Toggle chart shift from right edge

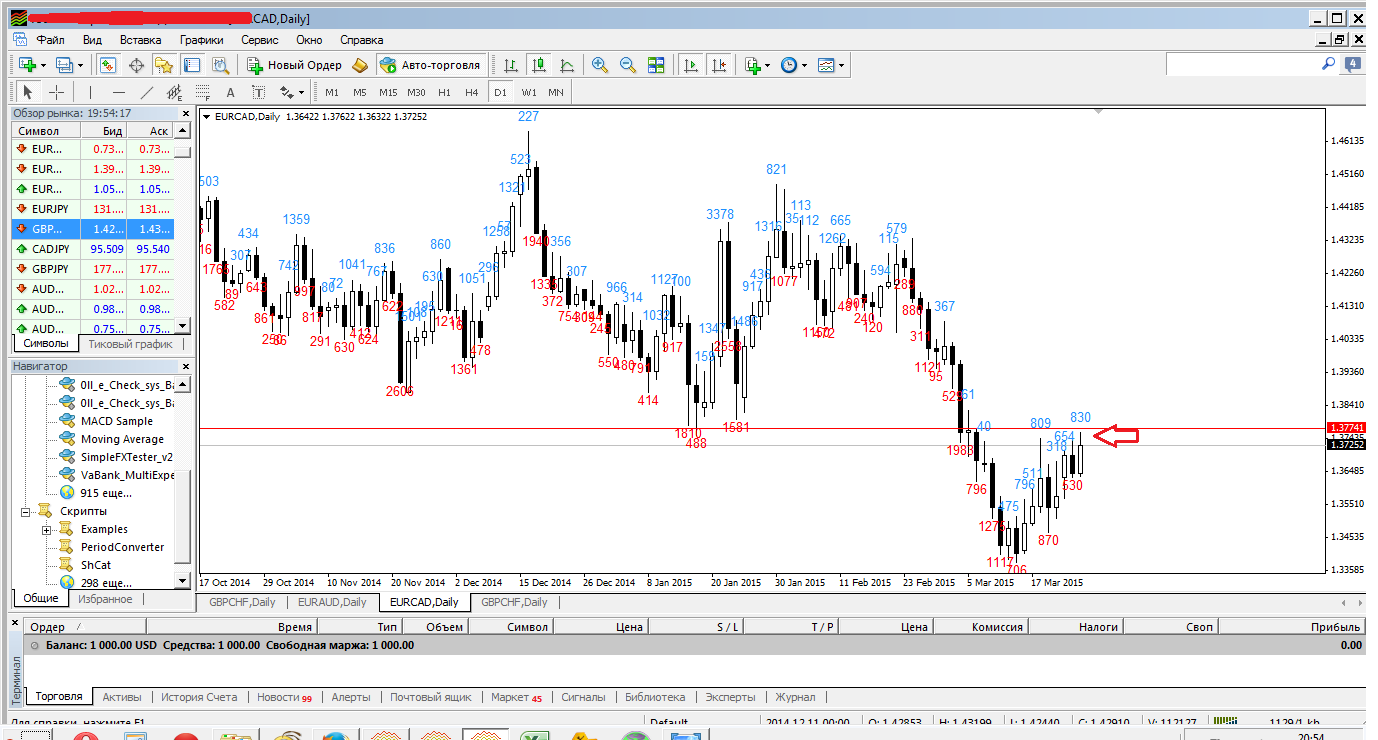[719, 65]
